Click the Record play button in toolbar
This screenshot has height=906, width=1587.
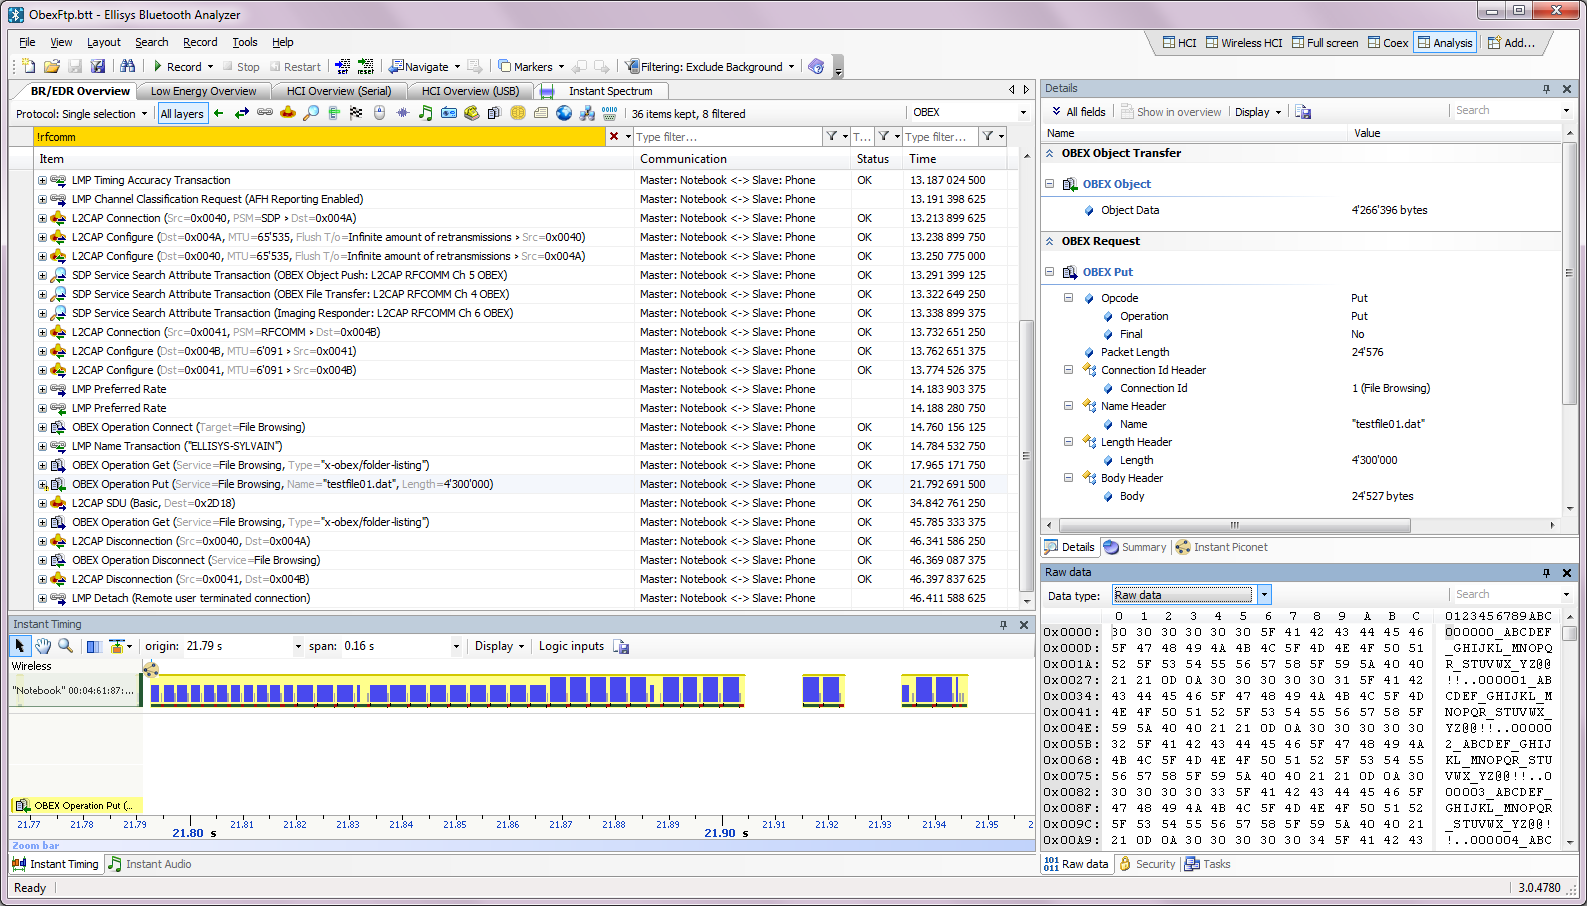coord(177,67)
